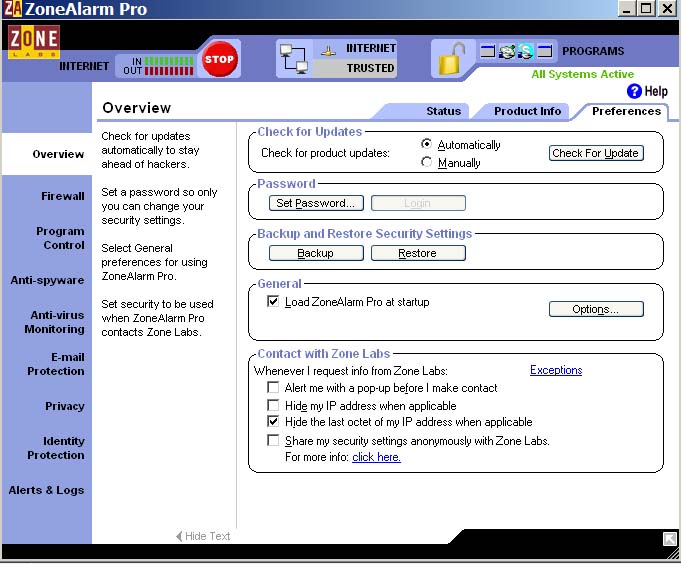Click the Skype program icon
This screenshot has height=564, width=681.
coord(526,51)
